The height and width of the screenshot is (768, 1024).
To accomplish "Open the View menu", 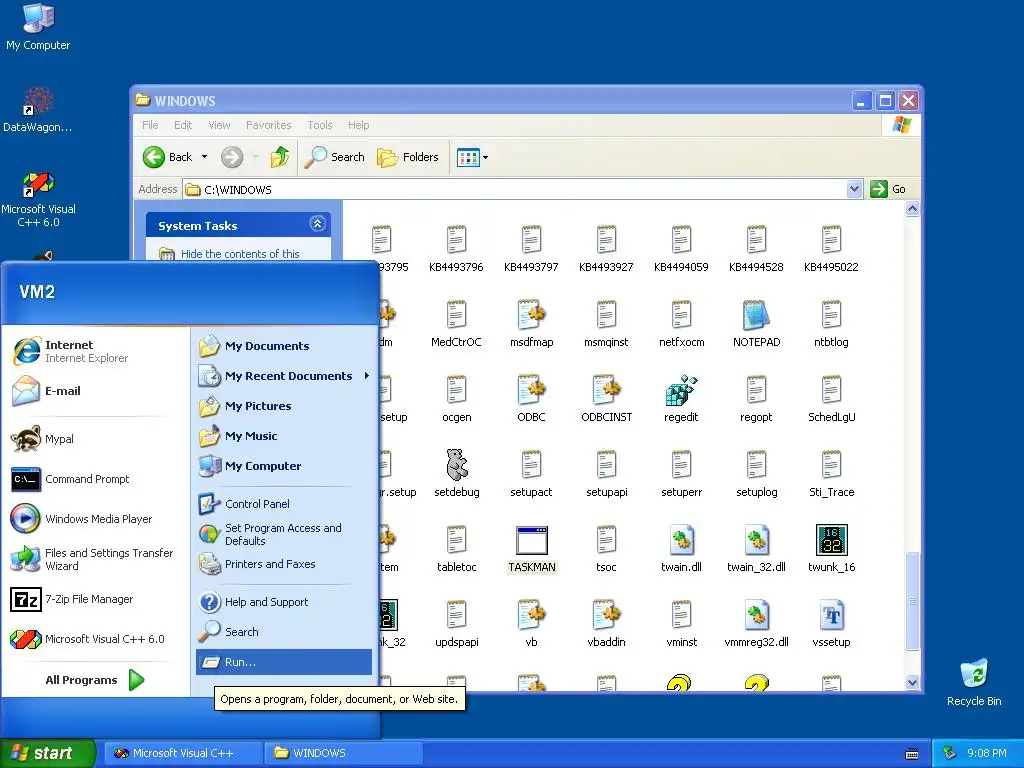I will 219,125.
